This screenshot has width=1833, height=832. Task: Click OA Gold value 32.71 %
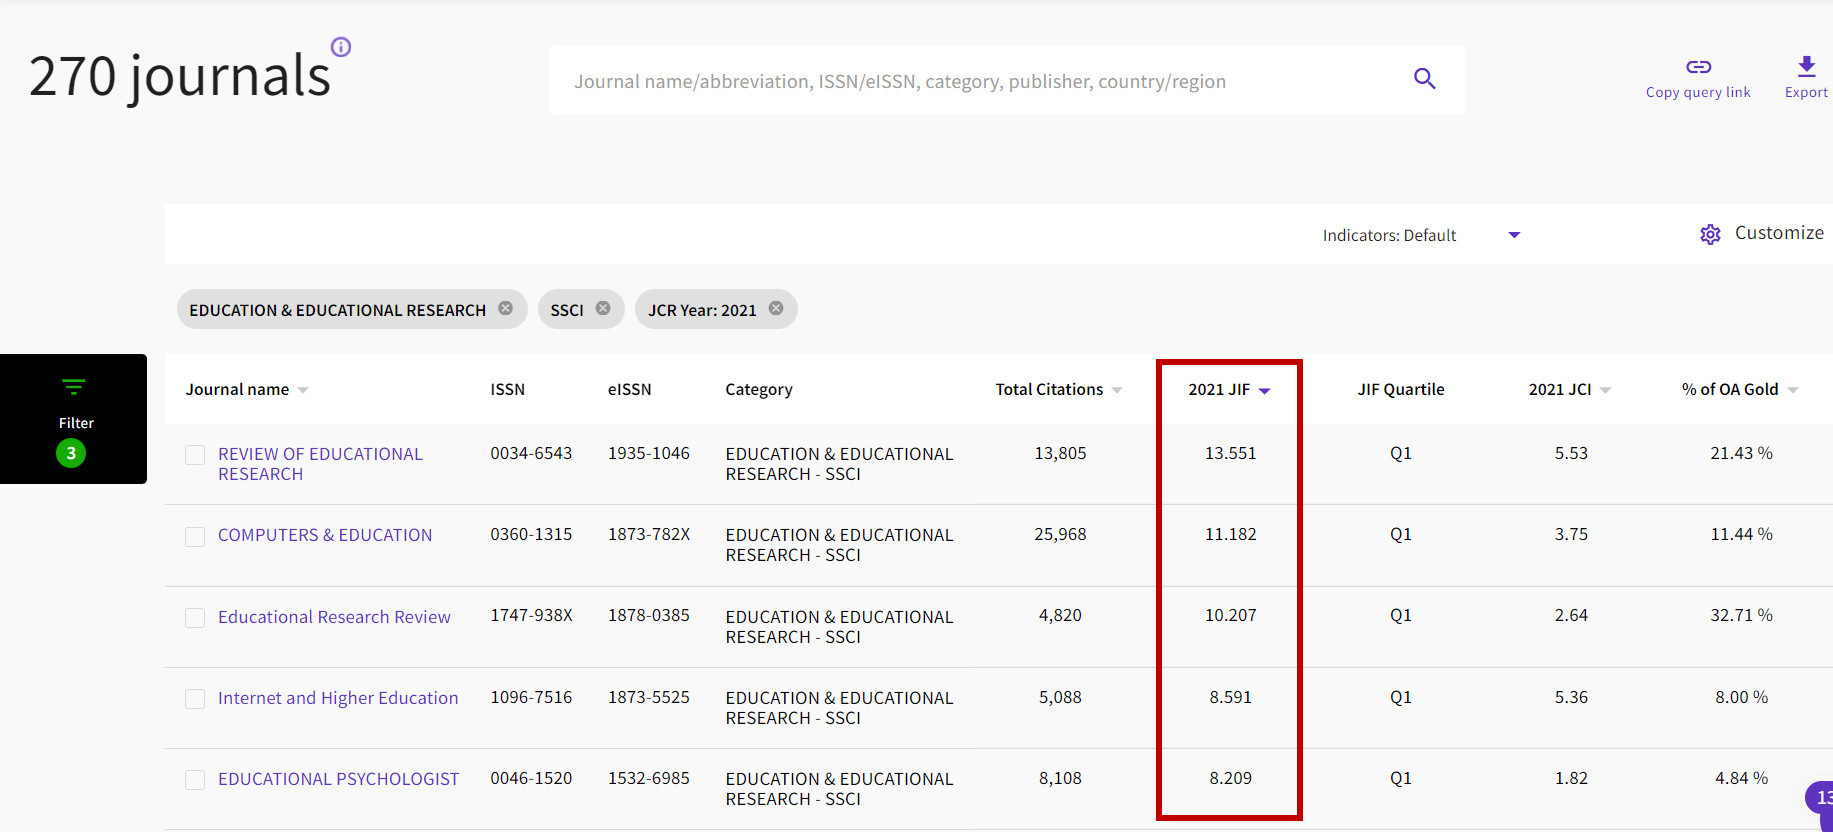(1741, 615)
